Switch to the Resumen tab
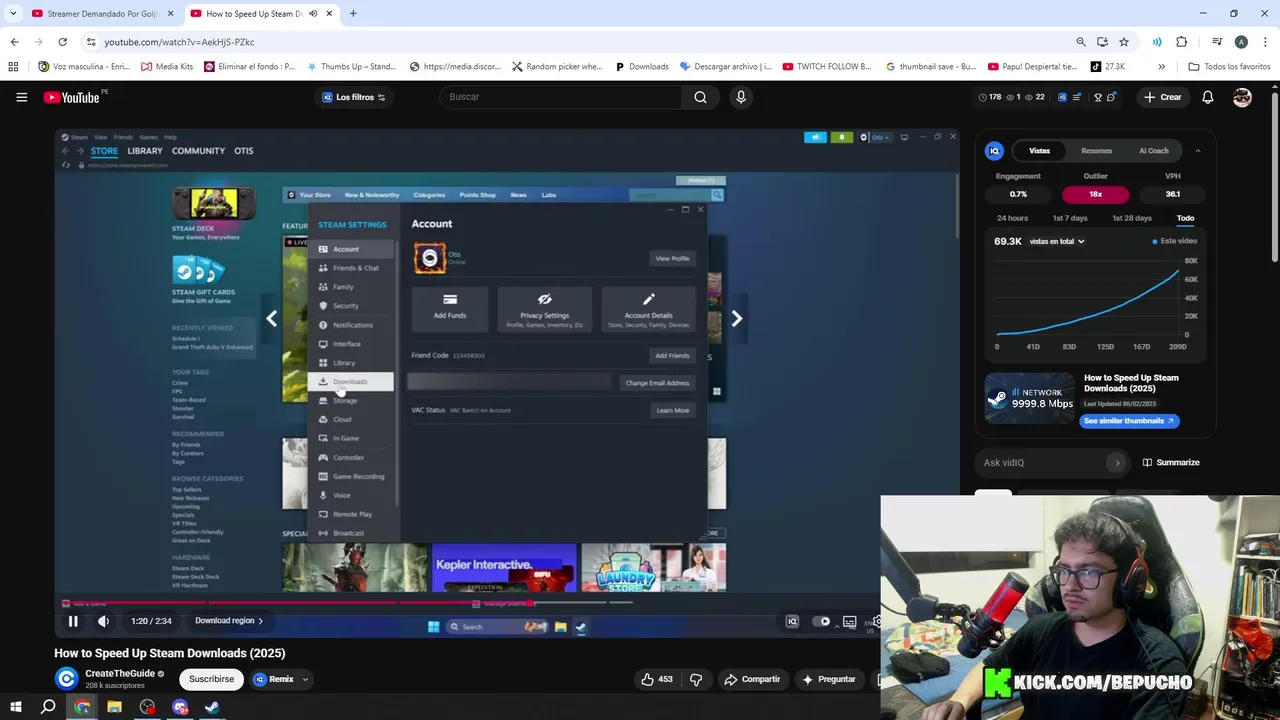1280x720 pixels. coord(1096,151)
